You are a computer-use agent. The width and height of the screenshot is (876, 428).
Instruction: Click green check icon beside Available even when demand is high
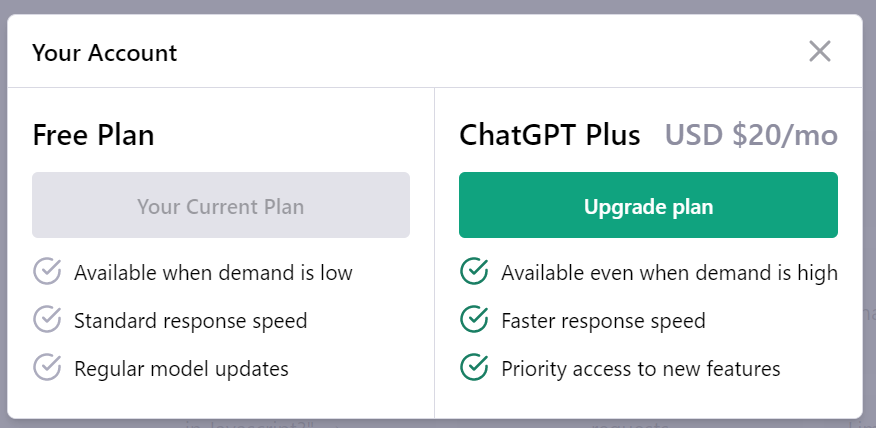(474, 272)
